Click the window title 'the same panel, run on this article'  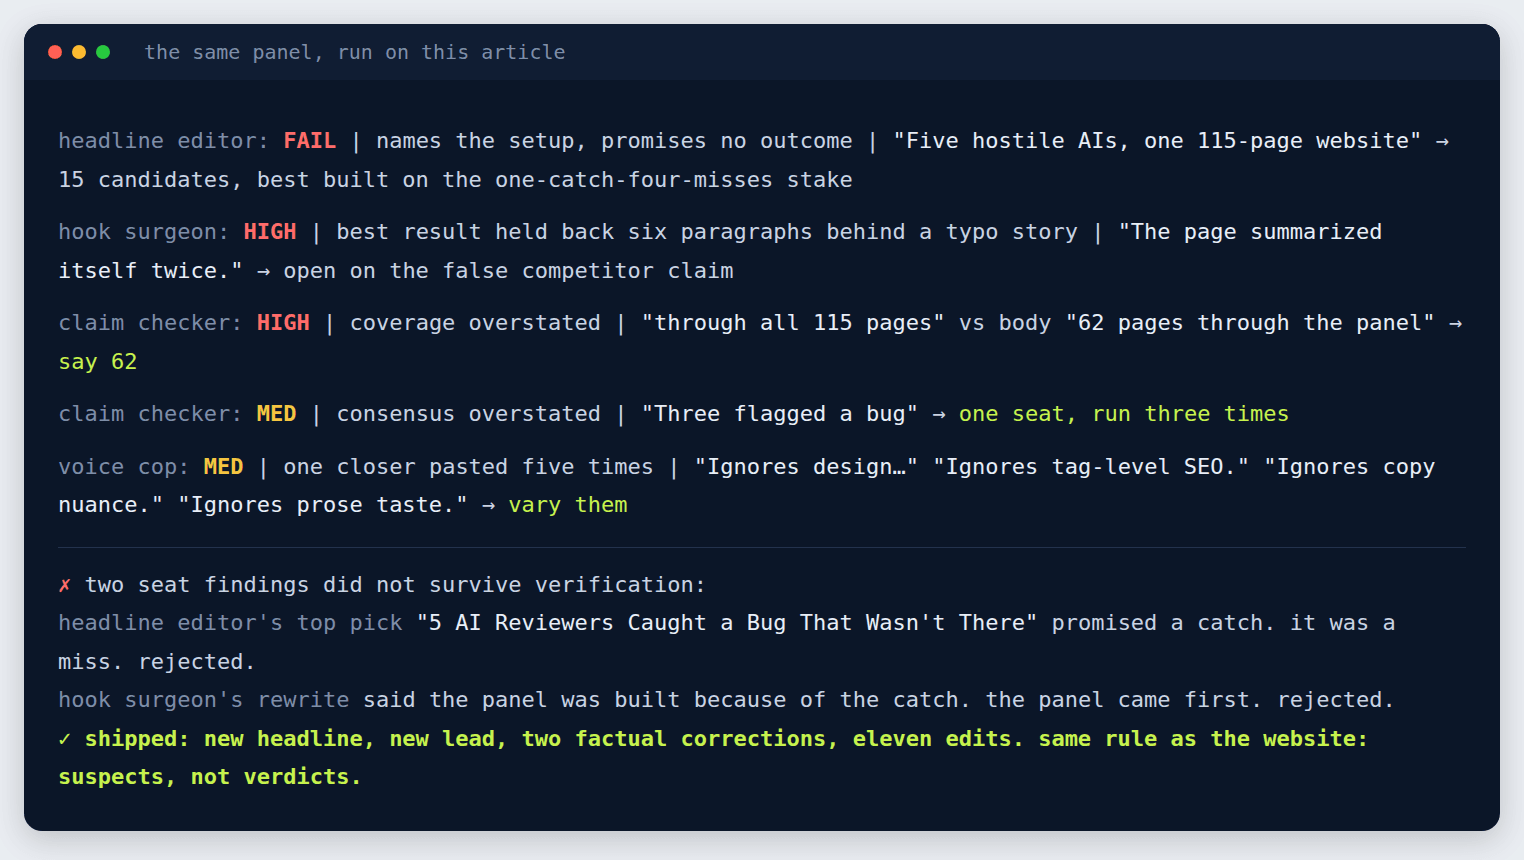(x=355, y=52)
